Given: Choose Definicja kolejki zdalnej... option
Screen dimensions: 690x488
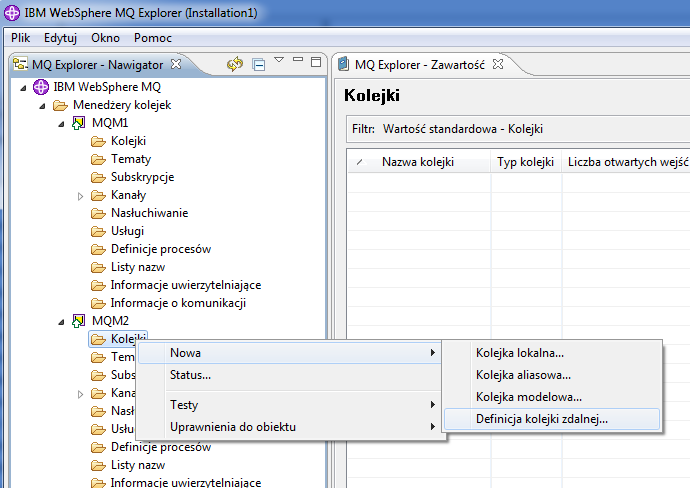Looking at the screenshot, I should click(552, 419).
